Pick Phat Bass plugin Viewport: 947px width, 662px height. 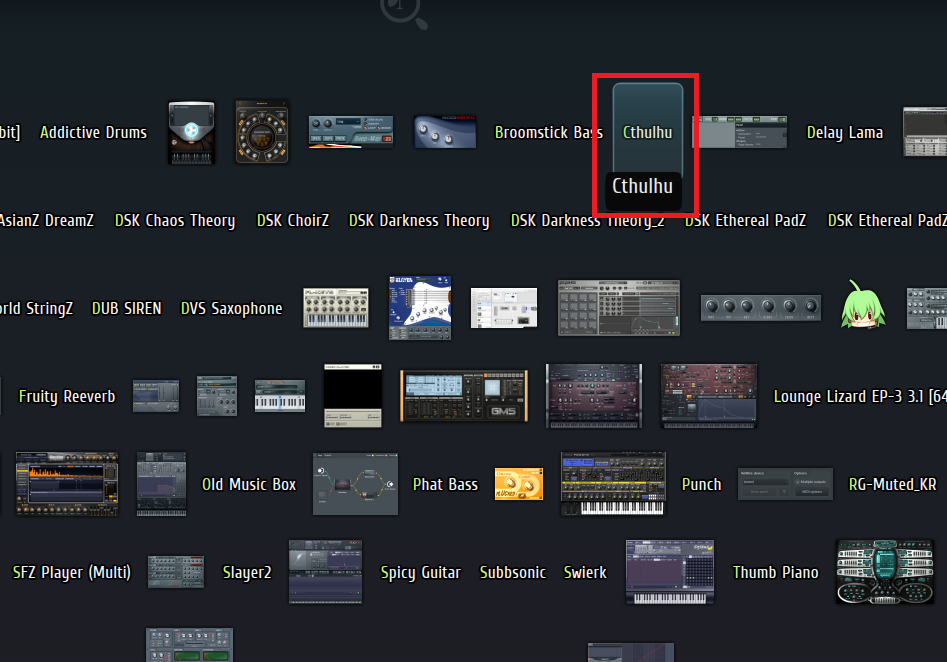[x=445, y=484]
